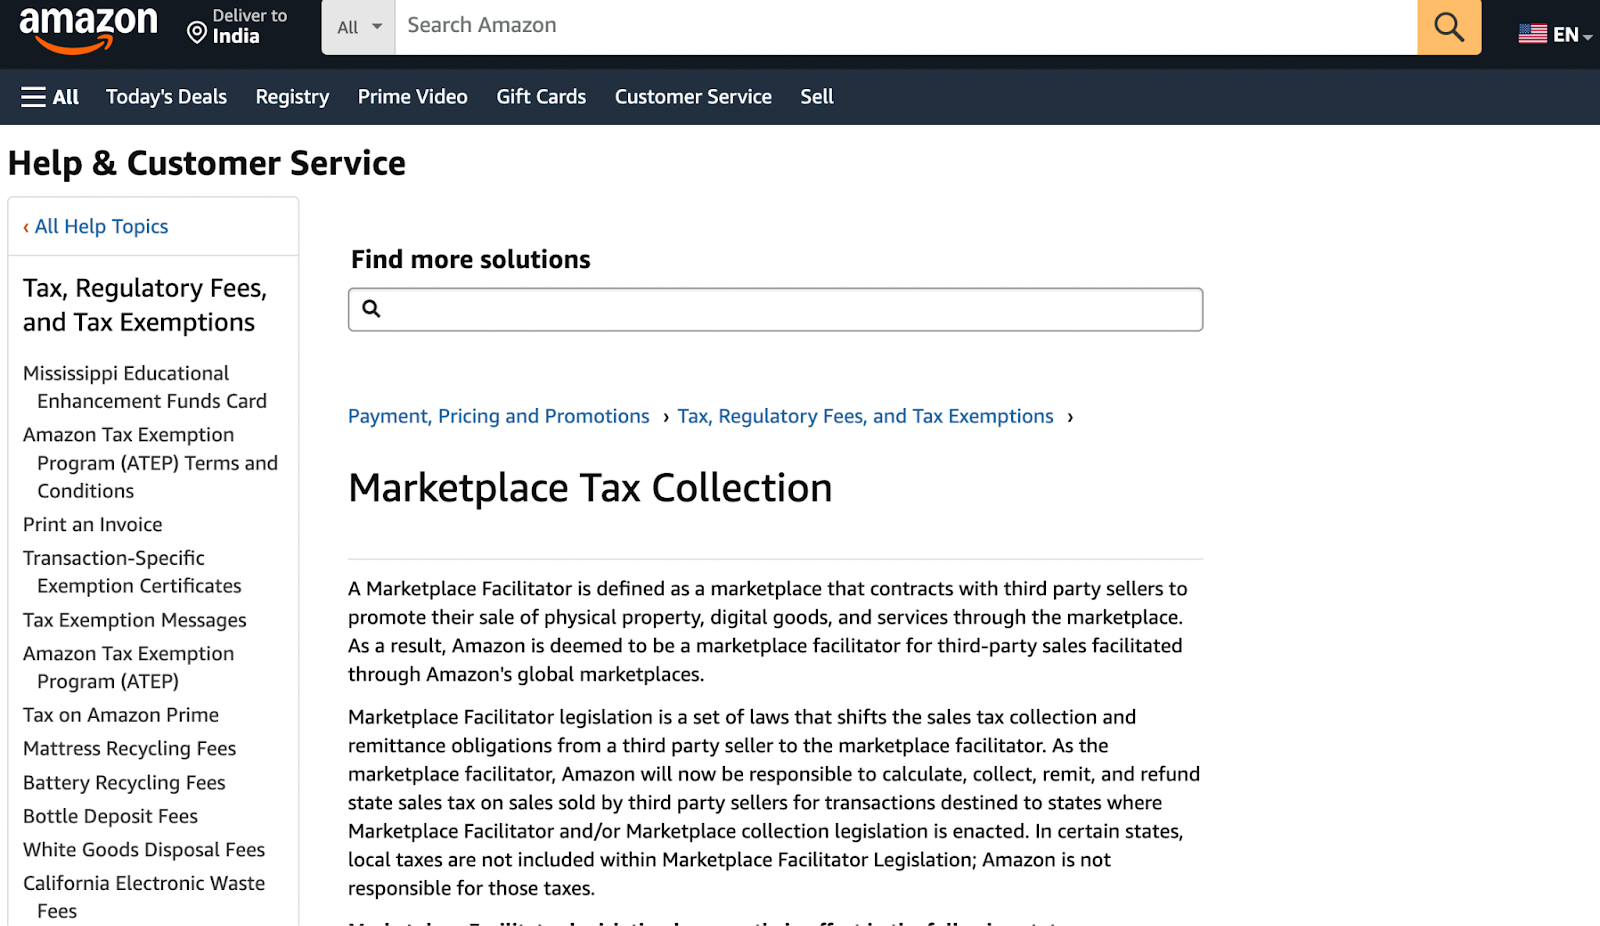Image resolution: width=1600 pixels, height=926 pixels.
Task: Open White Goods Disposal Fees topic
Action: click(144, 850)
